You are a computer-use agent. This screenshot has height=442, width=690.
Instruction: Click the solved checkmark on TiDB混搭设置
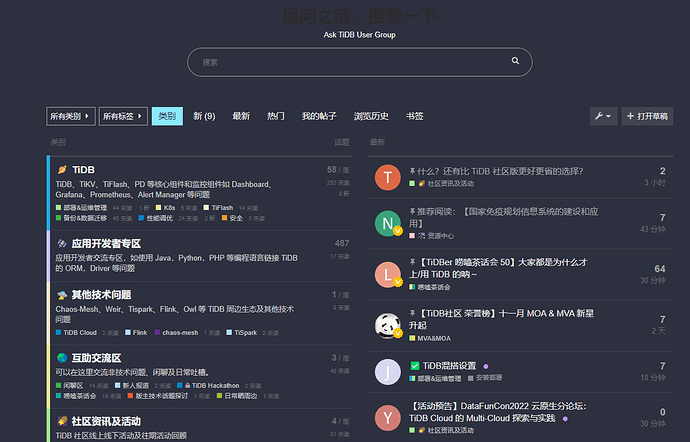pos(415,365)
